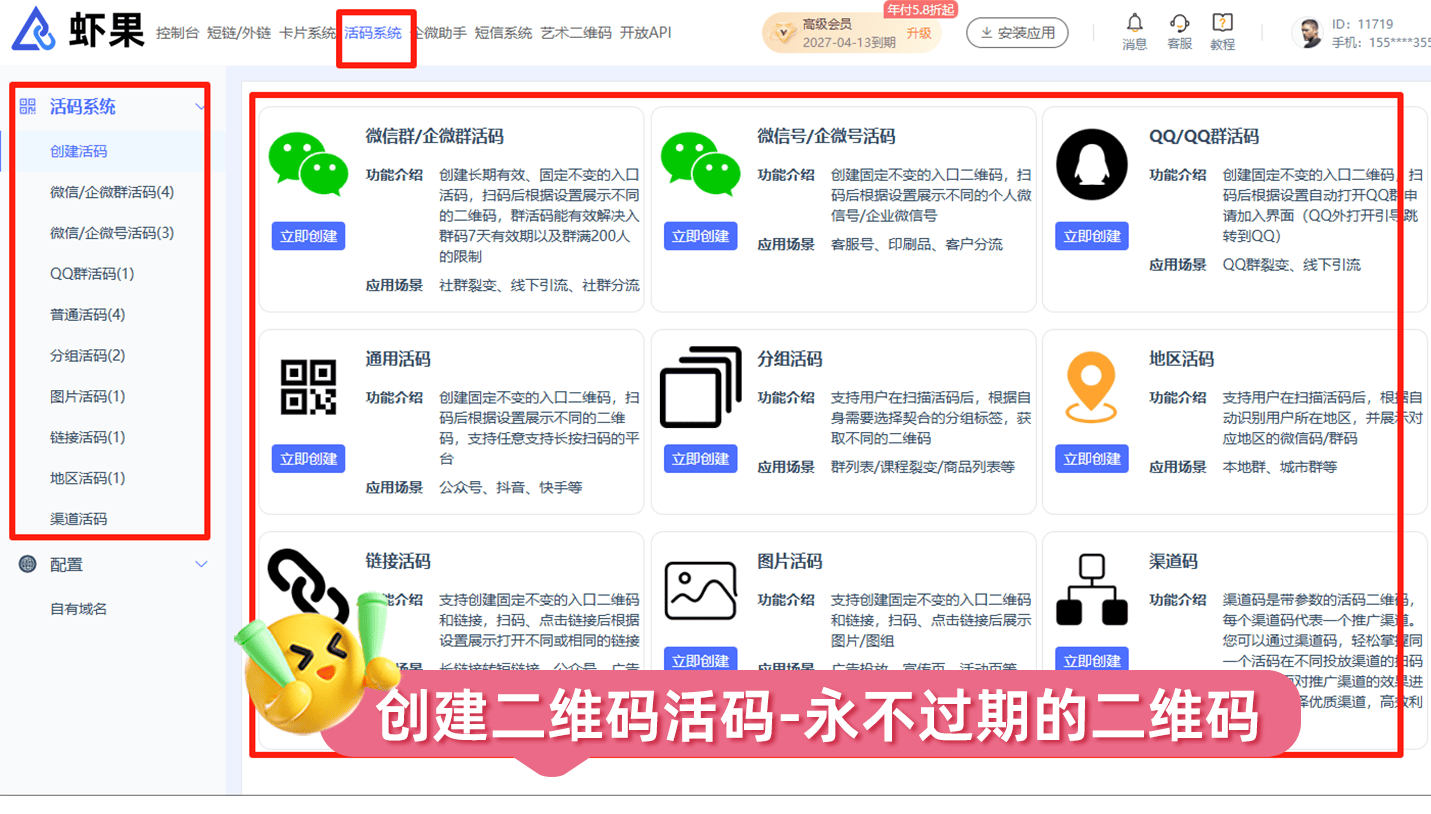Click 立即创建 for 图片活码
The width and height of the screenshot is (1431, 814).
[700, 660]
